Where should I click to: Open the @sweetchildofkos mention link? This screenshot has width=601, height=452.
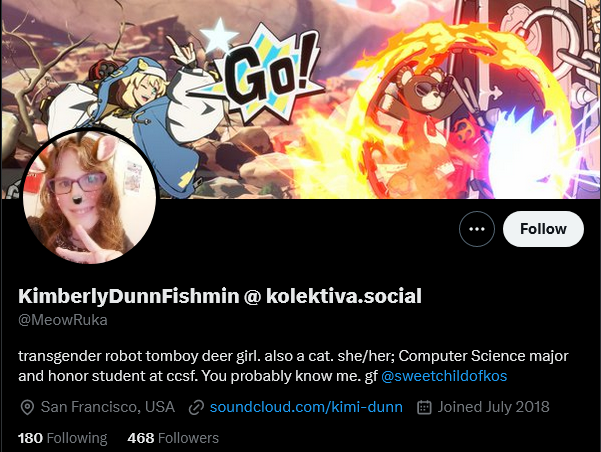[444, 376]
